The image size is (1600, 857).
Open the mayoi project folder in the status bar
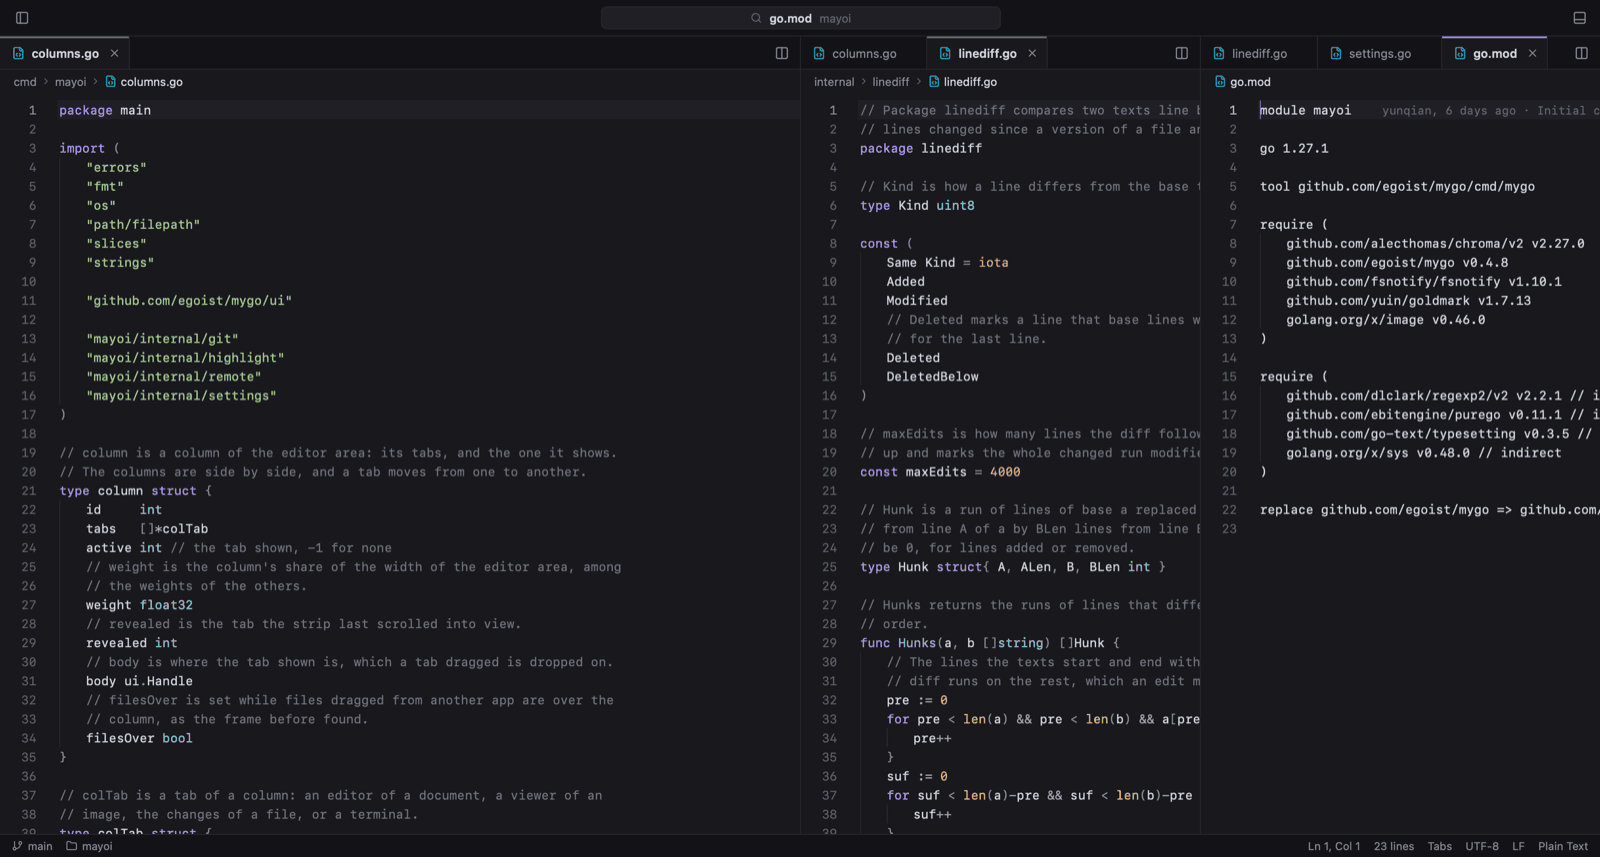89,846
